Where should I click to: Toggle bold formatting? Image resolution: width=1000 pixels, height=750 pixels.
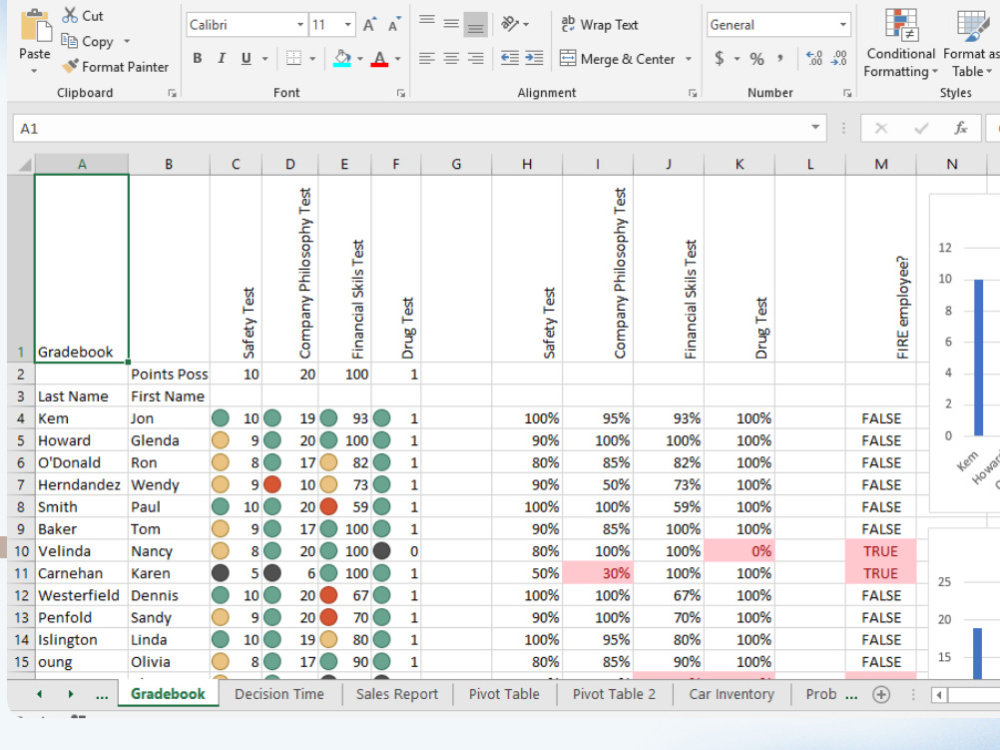pos(197,58)
